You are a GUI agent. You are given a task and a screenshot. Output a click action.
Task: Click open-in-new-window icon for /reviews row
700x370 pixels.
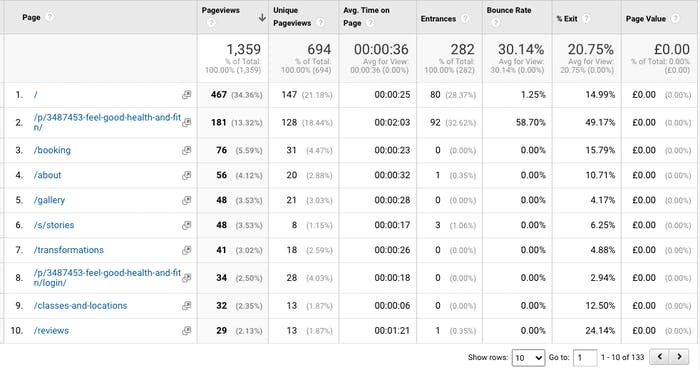[x=187, y=331]
